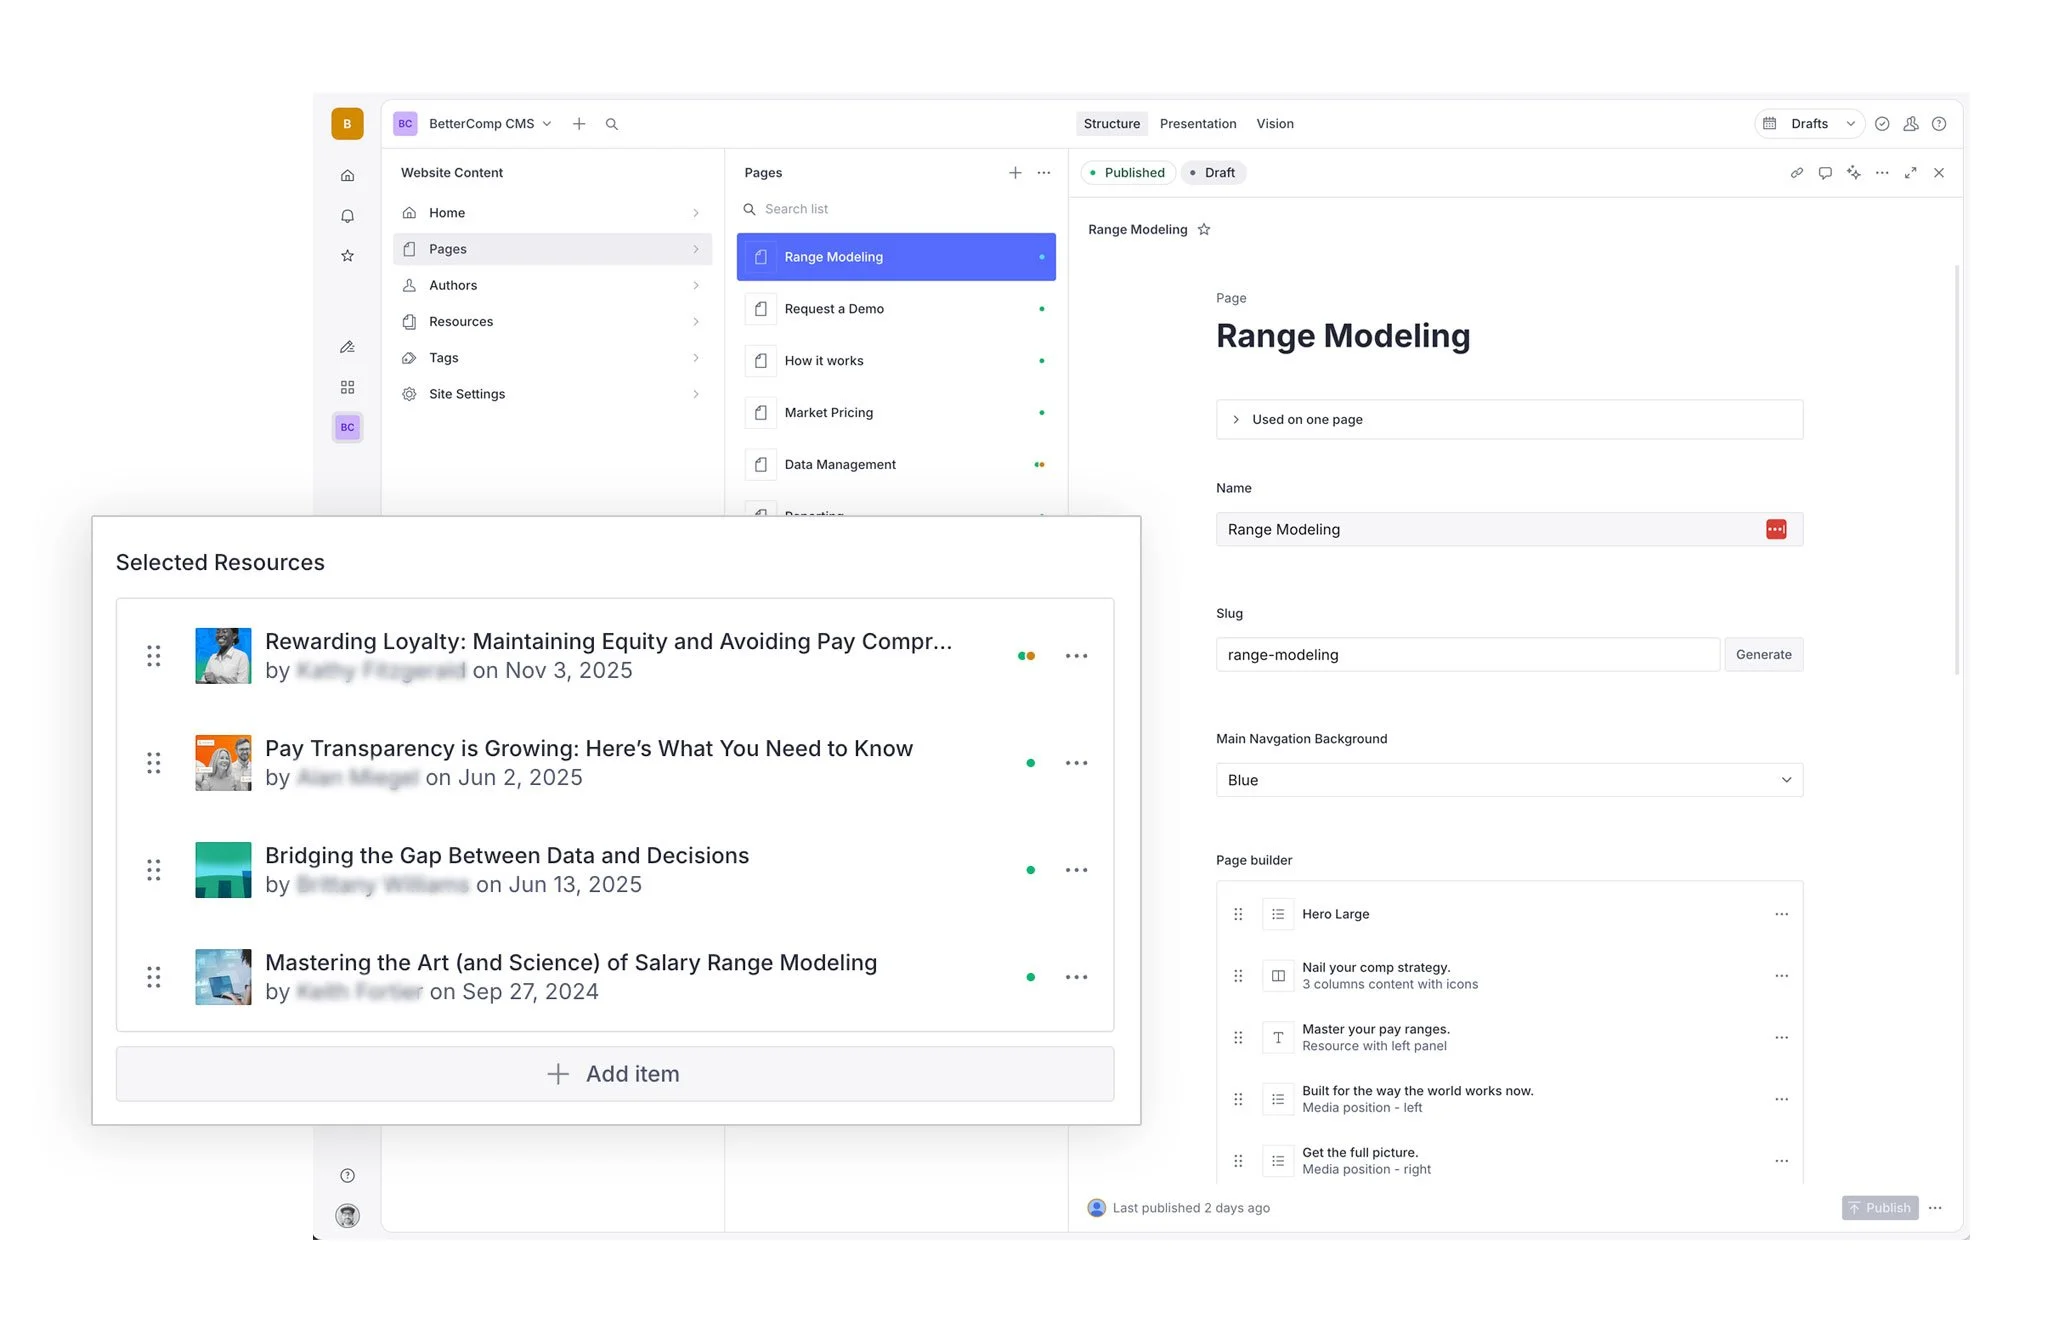The image size is (2056, 1335).
Task: Switch to the Vision tab
Action: pyautogui.click(x=1274, y=124)
